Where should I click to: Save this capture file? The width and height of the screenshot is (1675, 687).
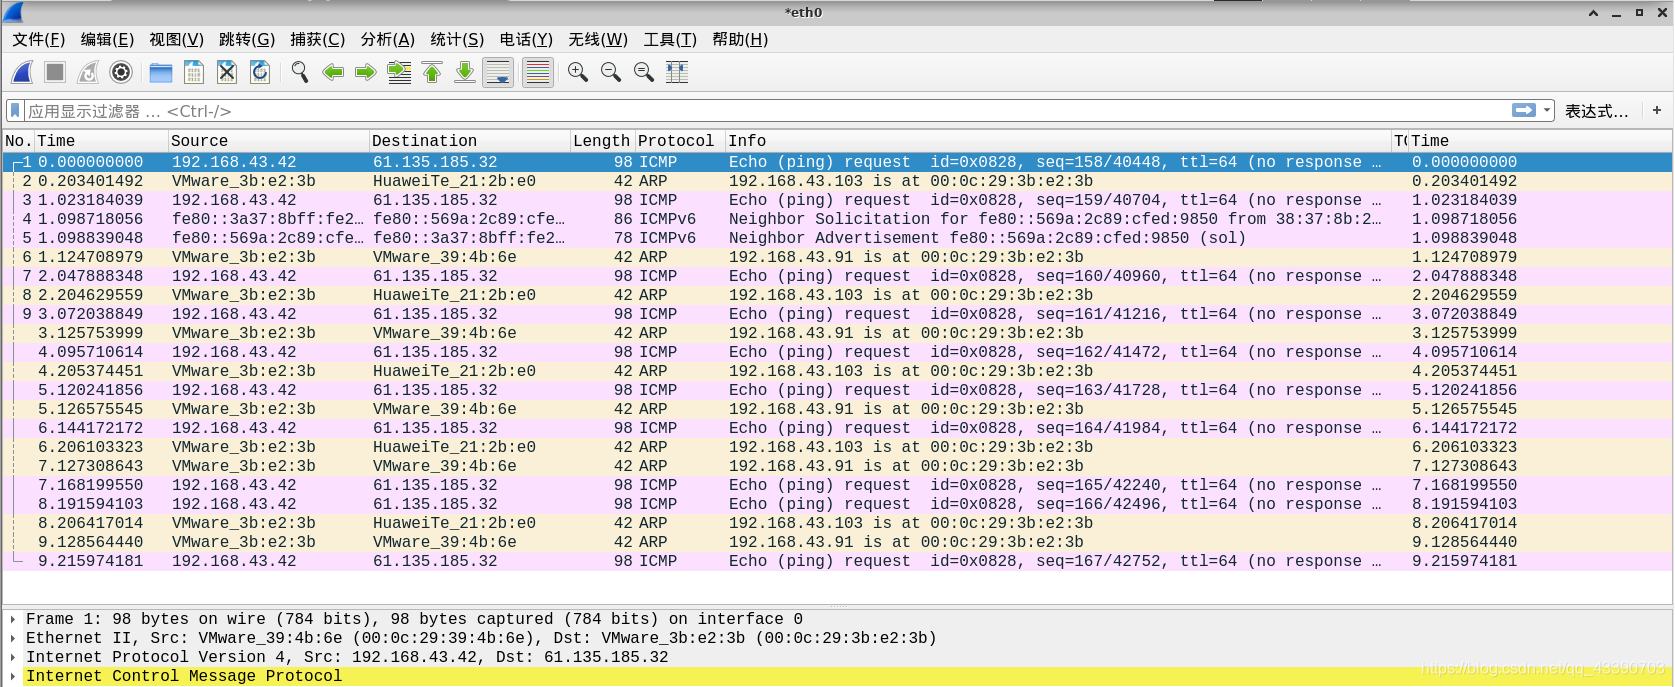[194, 72]
